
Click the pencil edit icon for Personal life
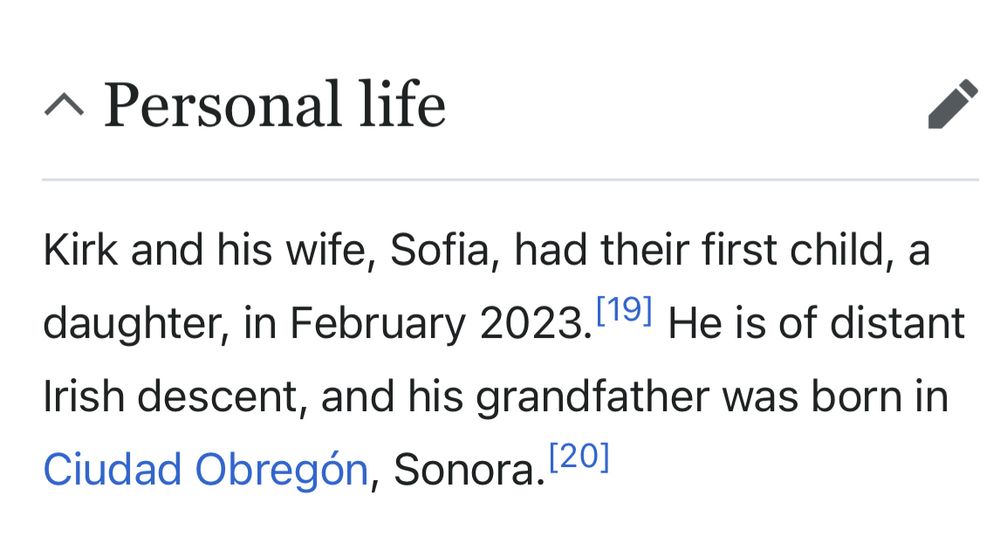952,104
